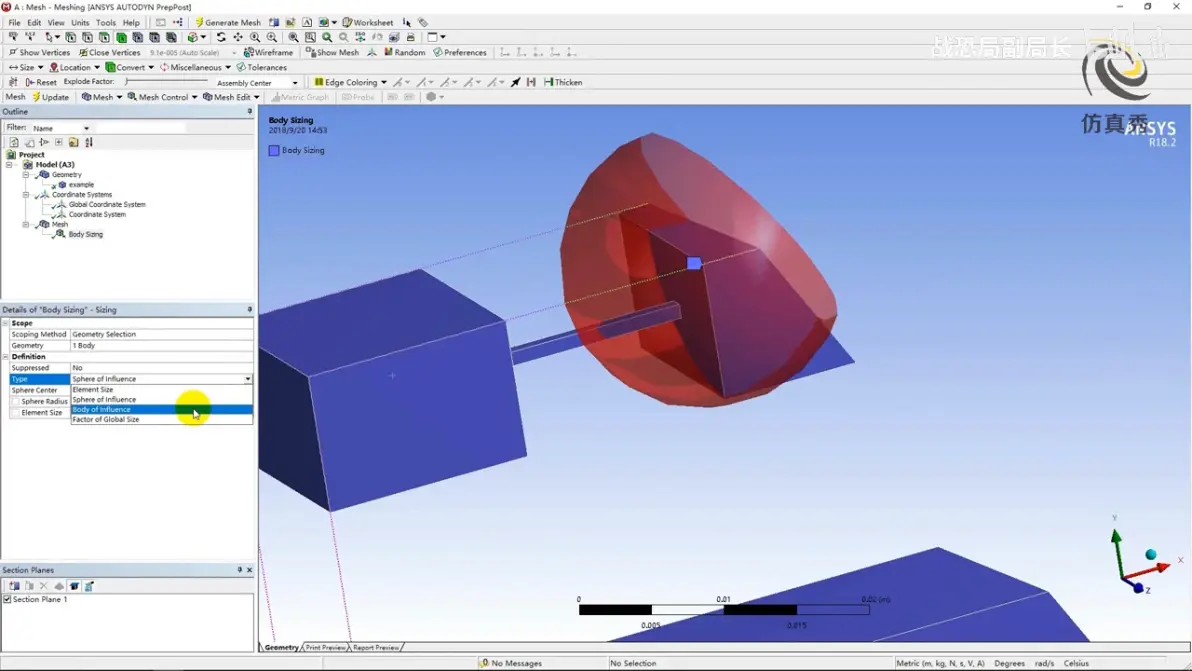Viewport: 1192px width, 671px height.
Task: Open the Worksheet view
Action: pyautogui.click(x=368, y=22)
